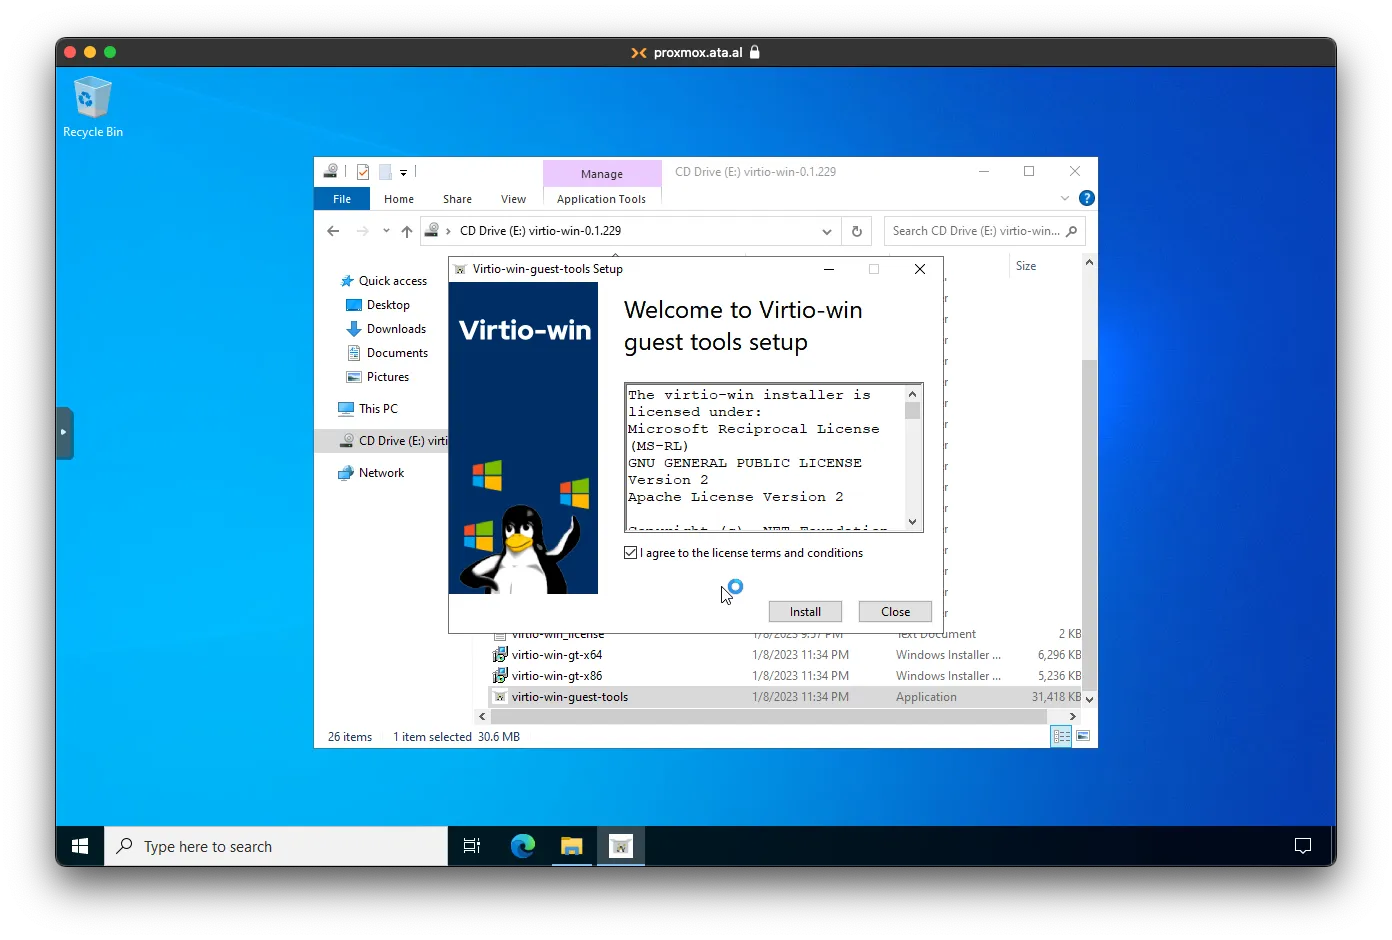The height and width of the screenshot is (940, 1392).
Task: Click the CD Drive (E:) address path
Action: 540,231
